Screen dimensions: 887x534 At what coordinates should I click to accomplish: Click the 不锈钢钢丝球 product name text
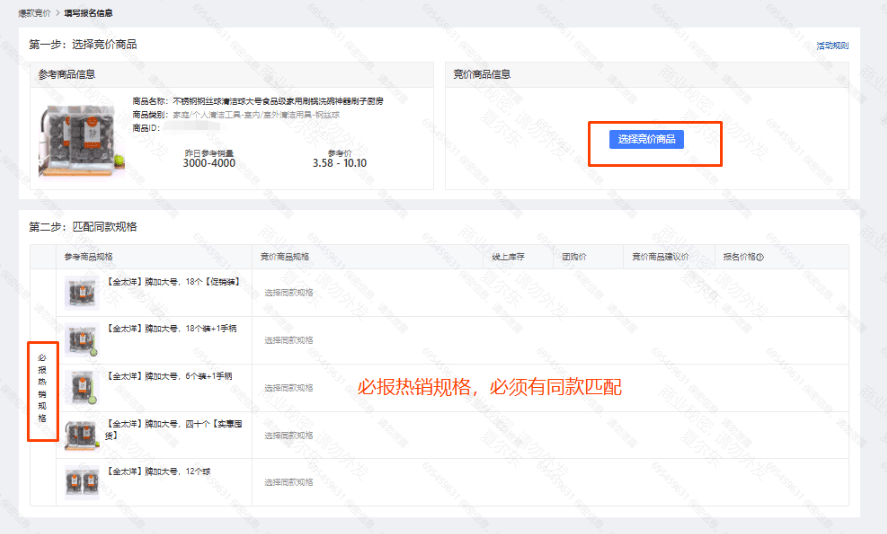click(x=277, y=101)
